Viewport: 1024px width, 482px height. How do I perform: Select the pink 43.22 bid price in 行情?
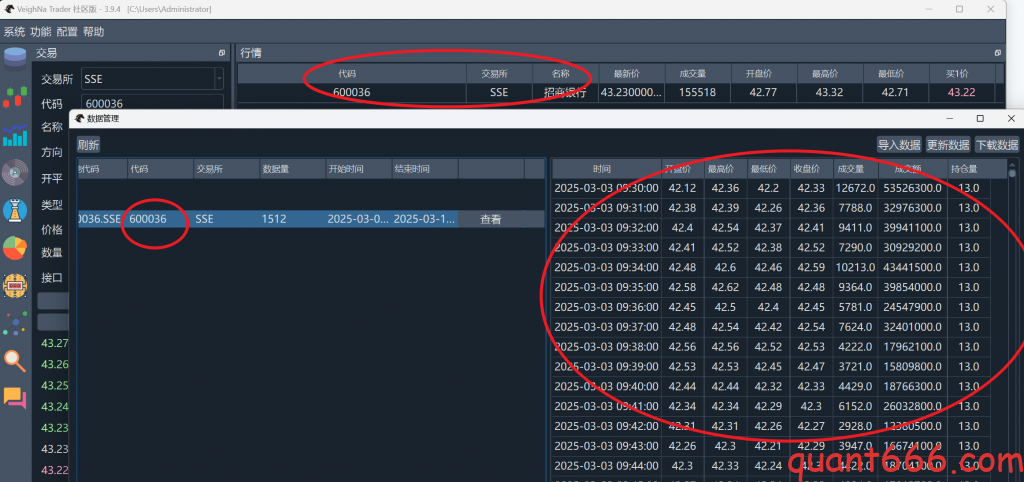click(961, 93)
